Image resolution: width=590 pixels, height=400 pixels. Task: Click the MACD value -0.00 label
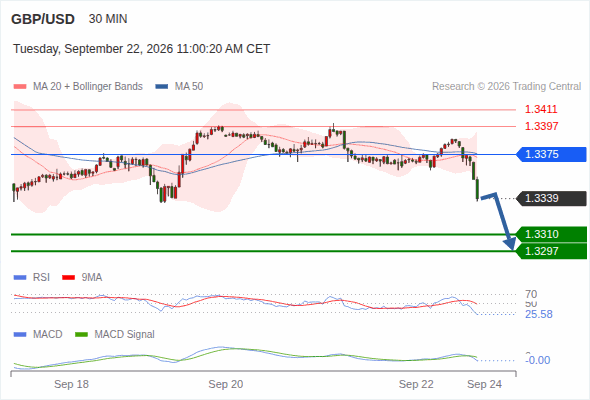tap(538, 360)
